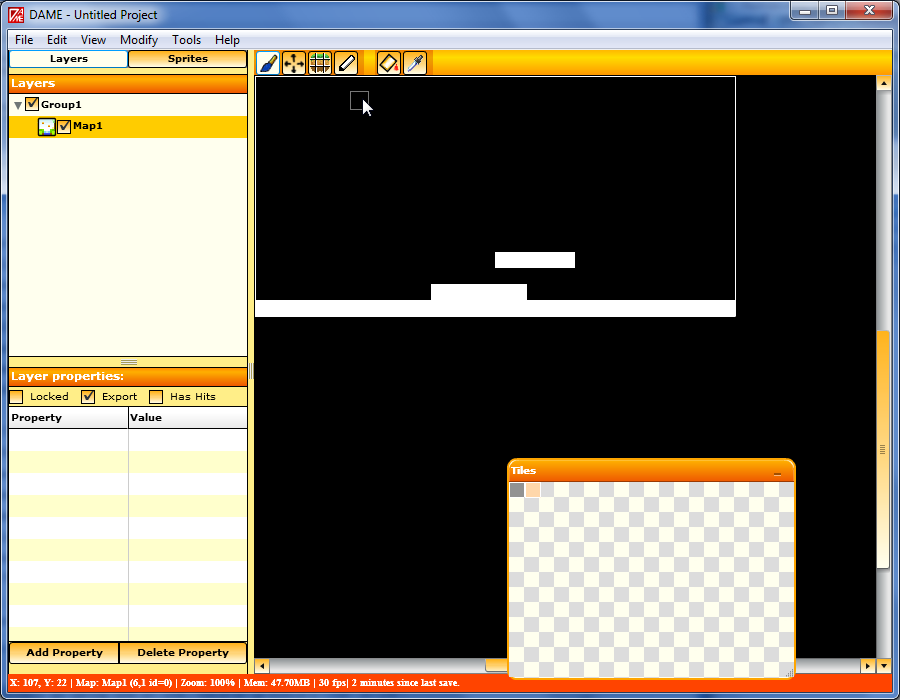Screen dimensions: 900x700
Task: Open the View menu
Action: coord(93,40)
